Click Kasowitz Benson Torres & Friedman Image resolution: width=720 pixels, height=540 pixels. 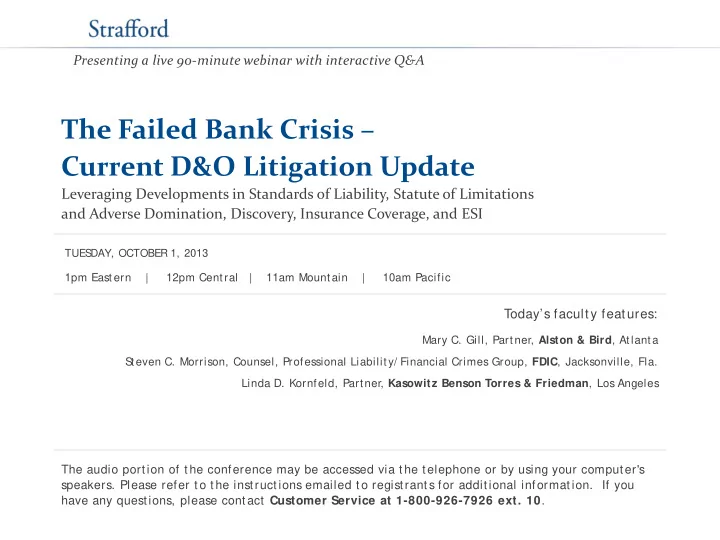[488, 383]
